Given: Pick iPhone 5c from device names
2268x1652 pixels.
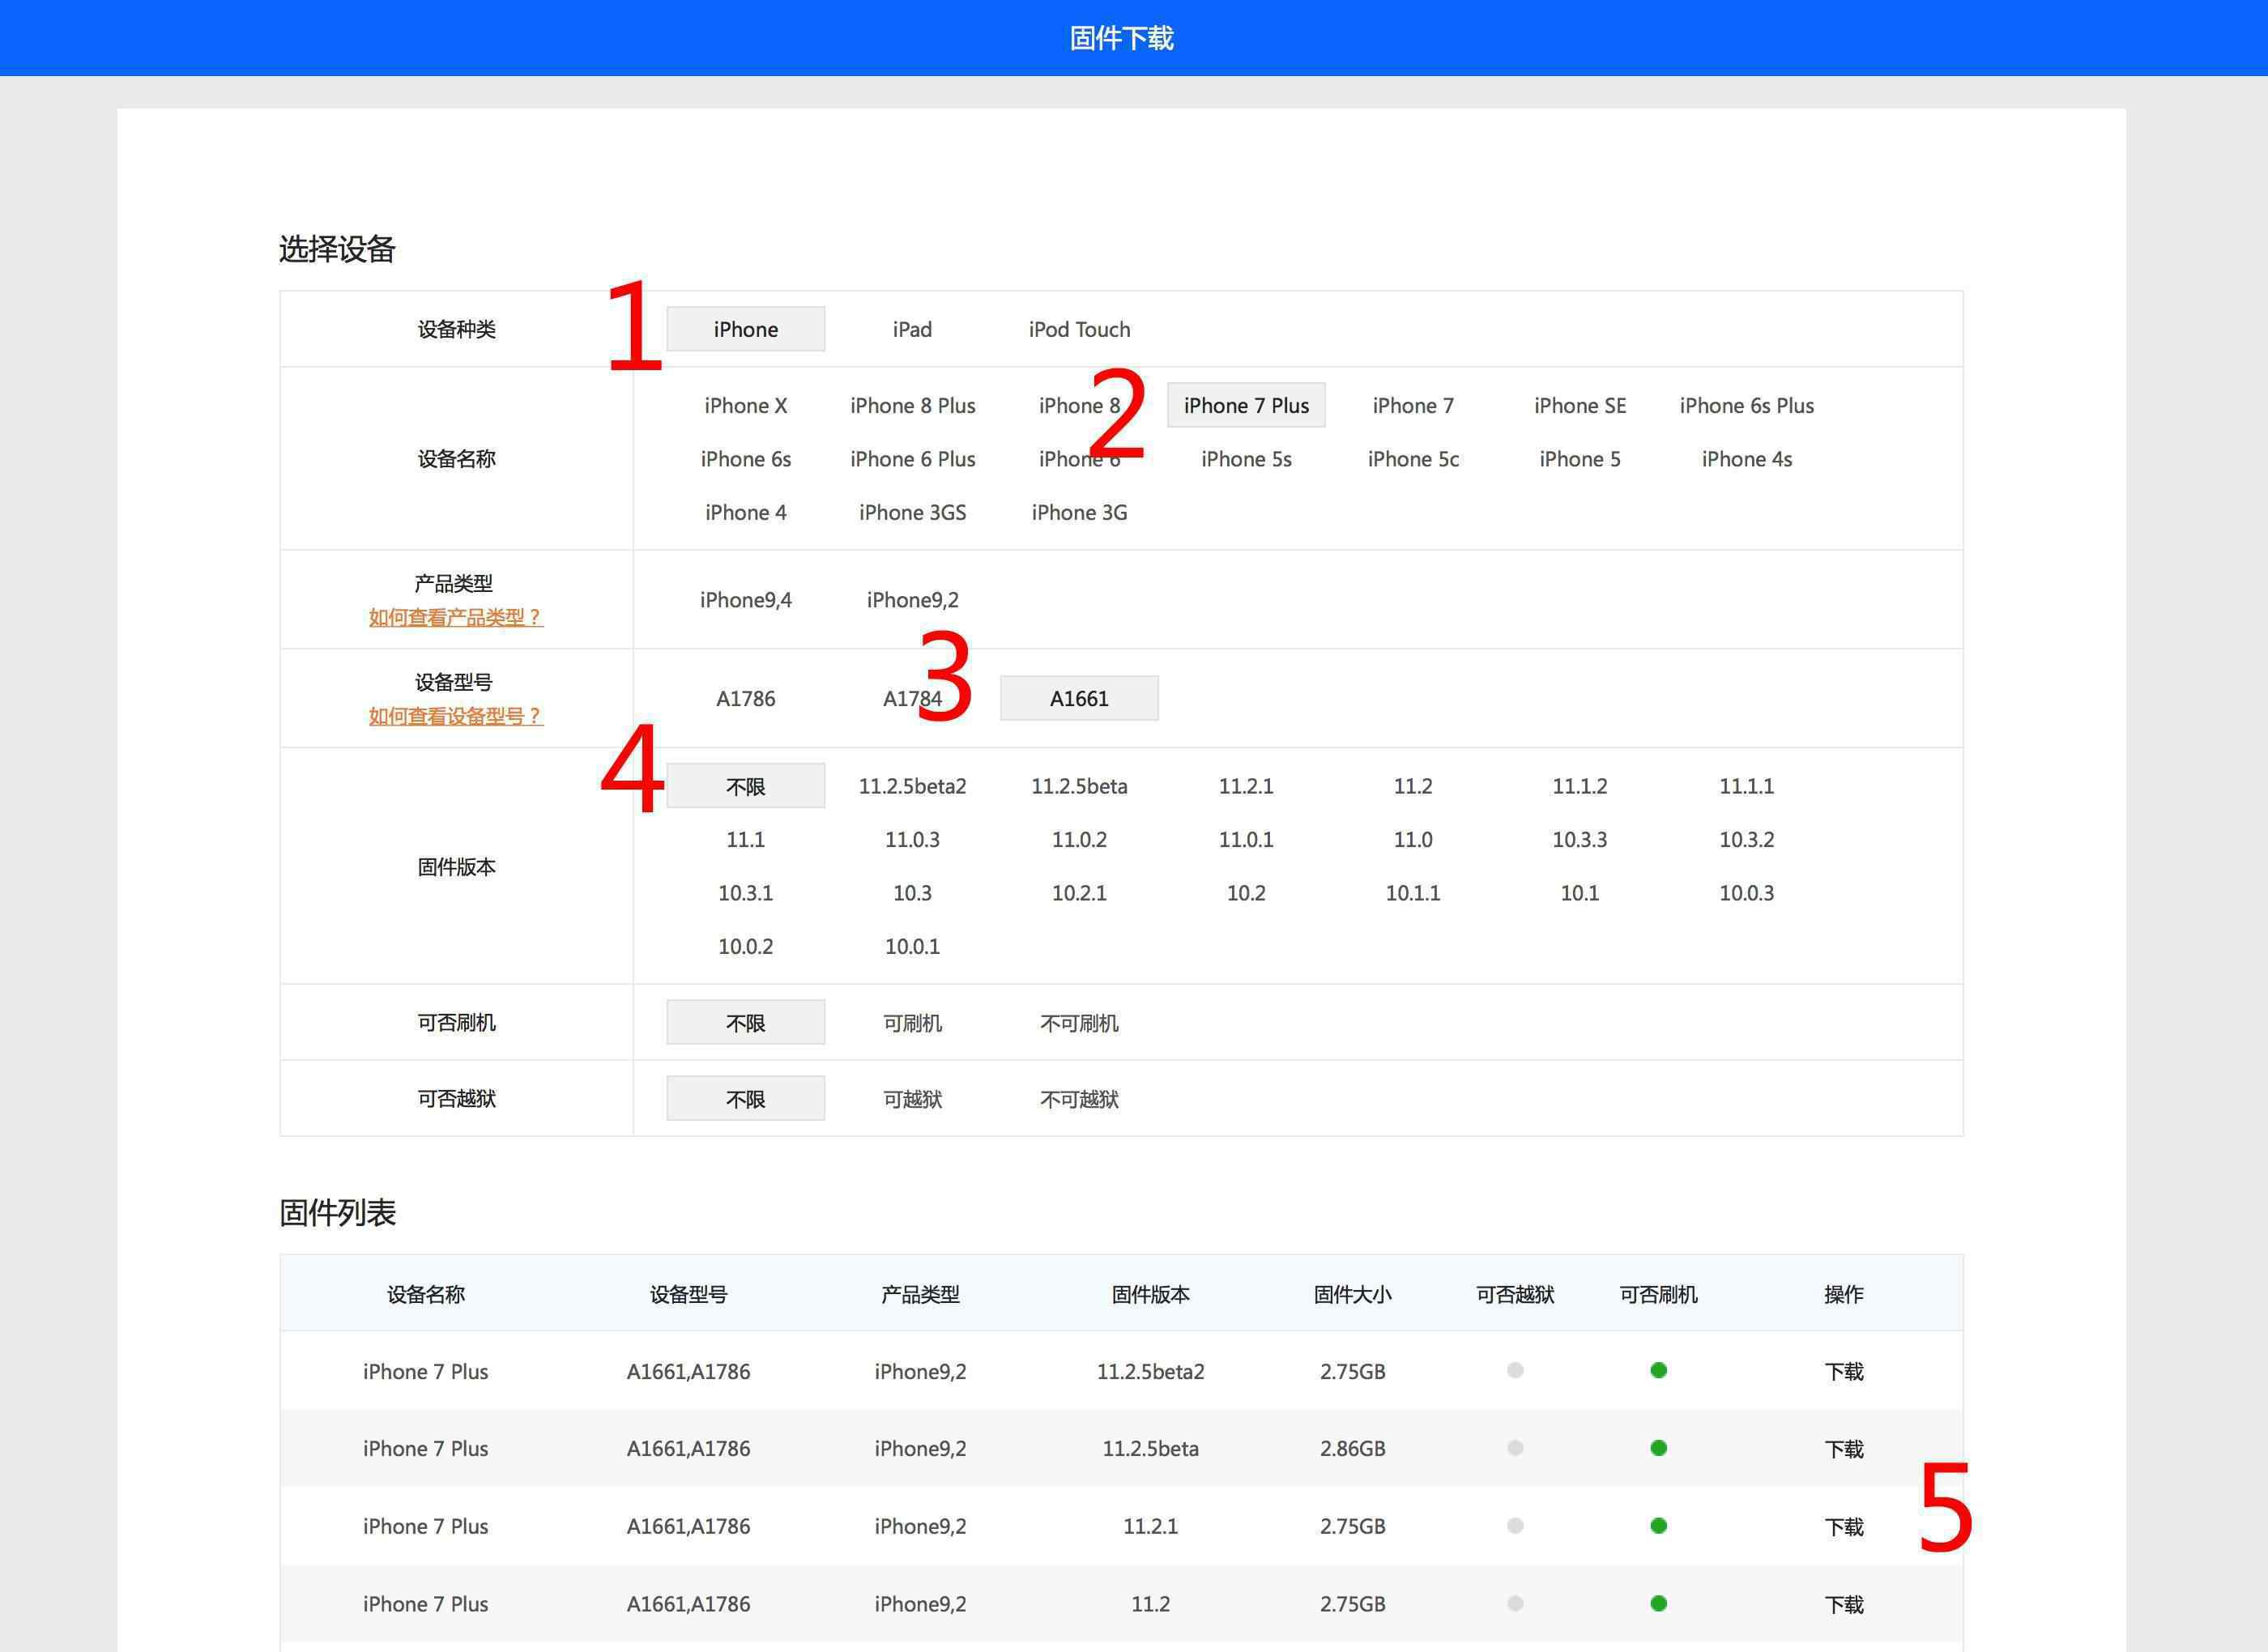Looking at the screenshot, I should point(1413,459).
